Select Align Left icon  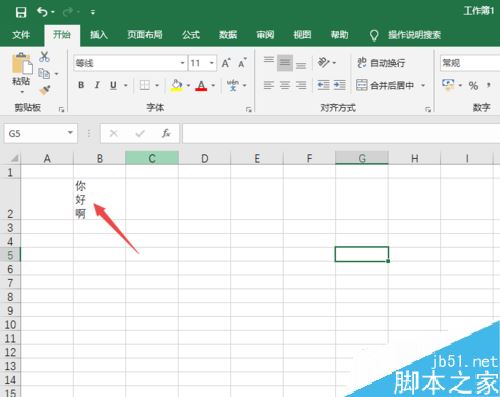point(269,85)
